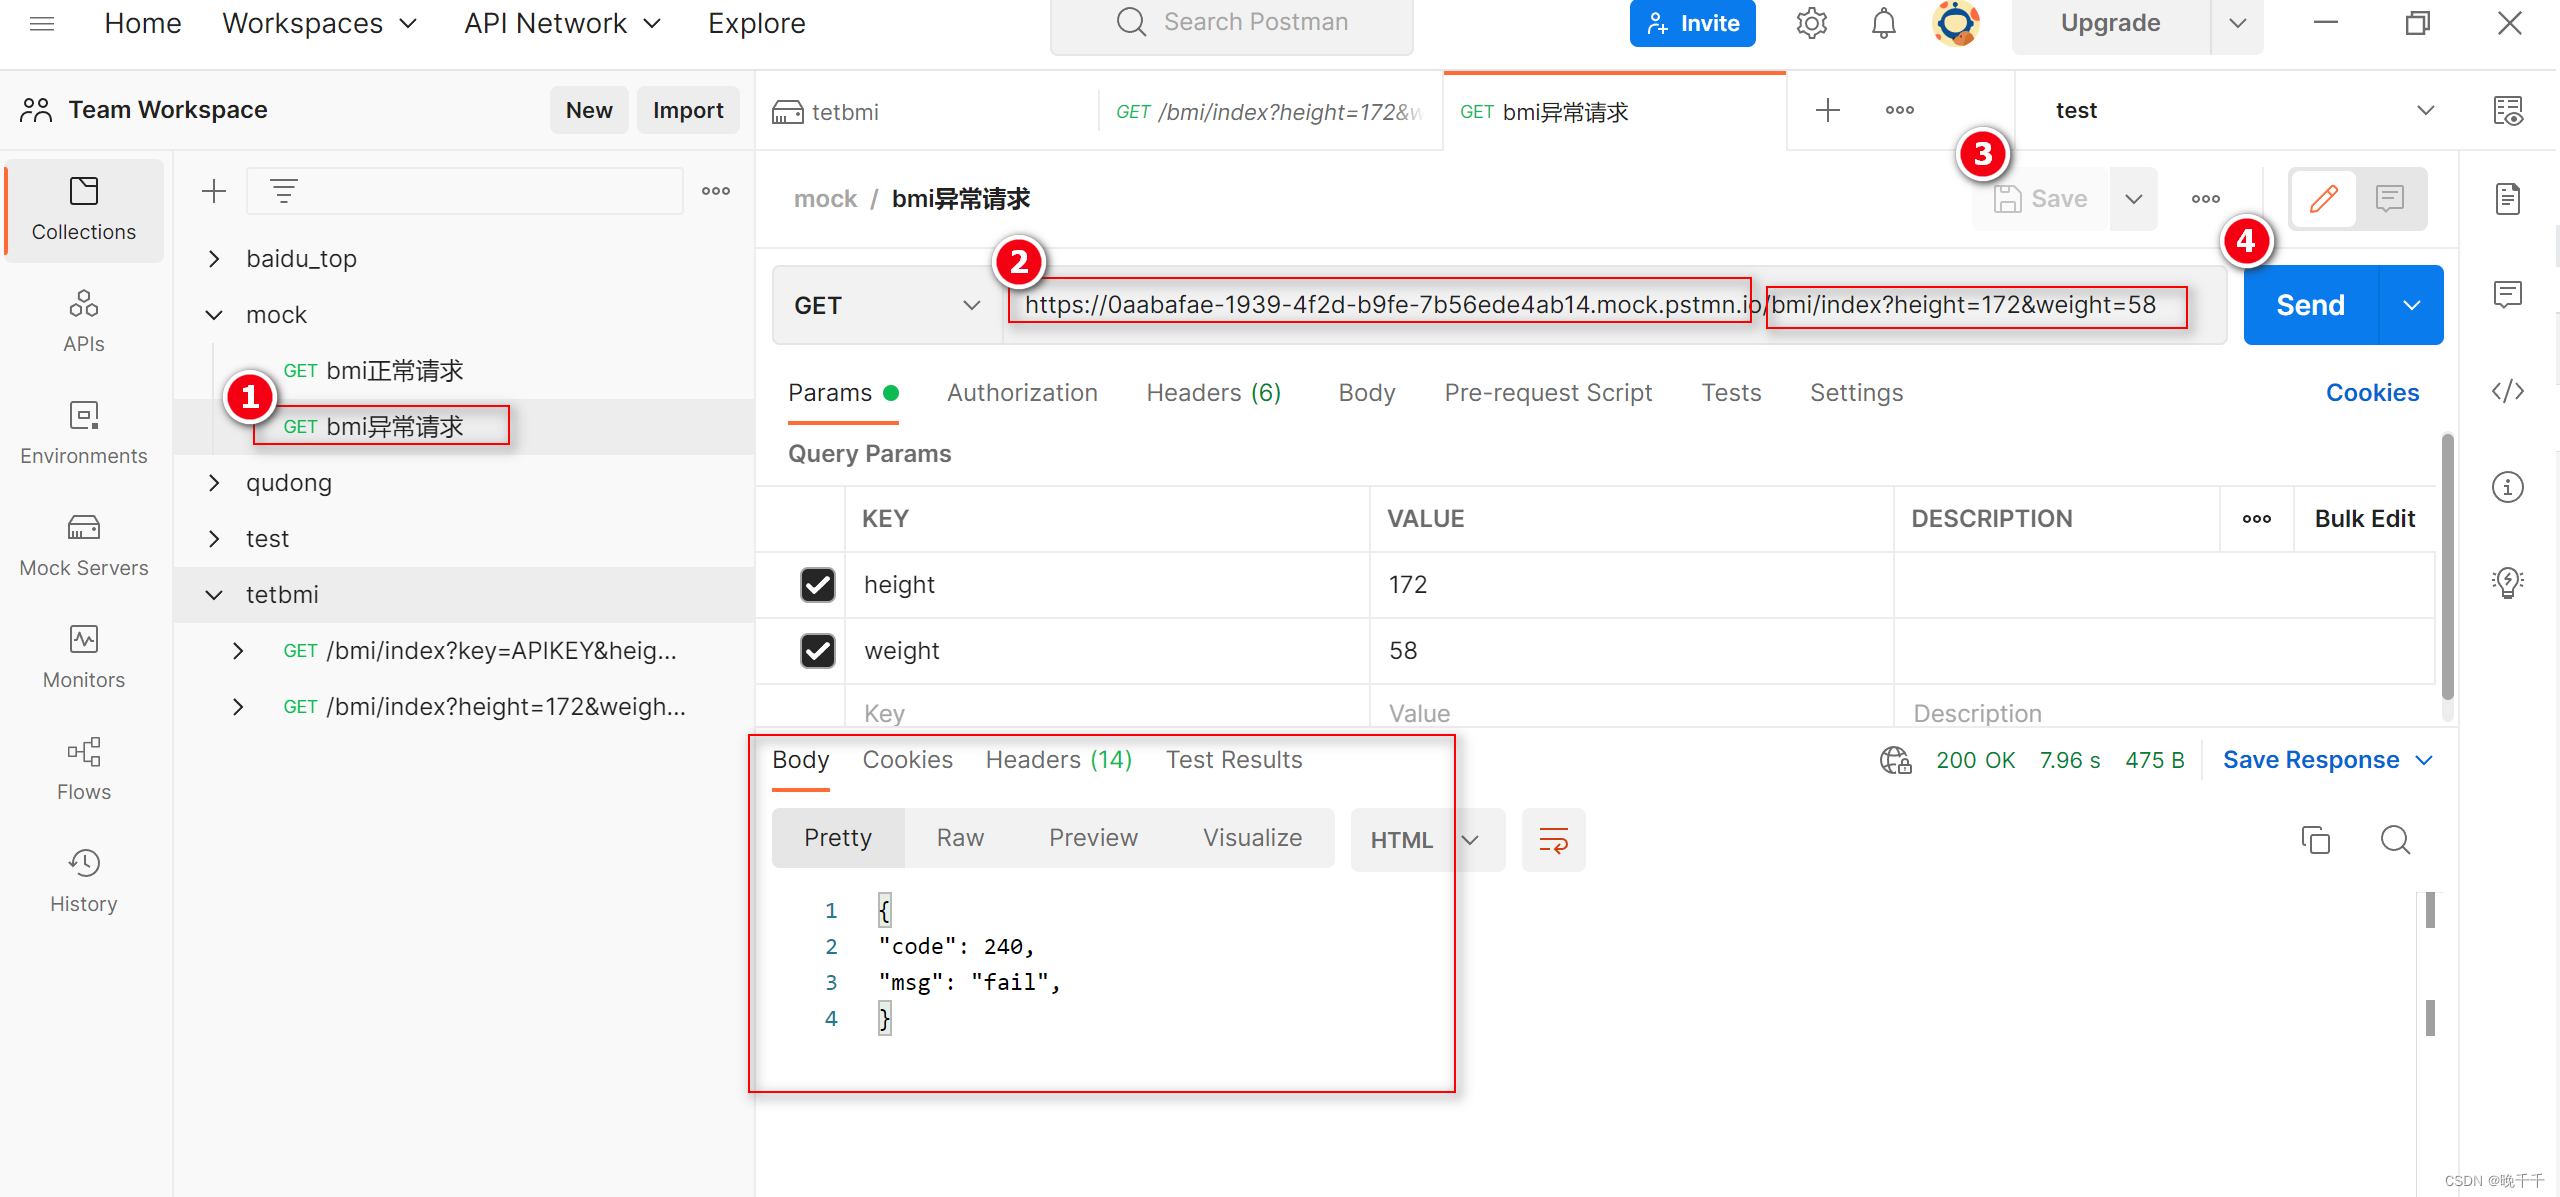Switch to the Test Results tab
The width and height of the screenshot is (2560, 1197).
1234,760
